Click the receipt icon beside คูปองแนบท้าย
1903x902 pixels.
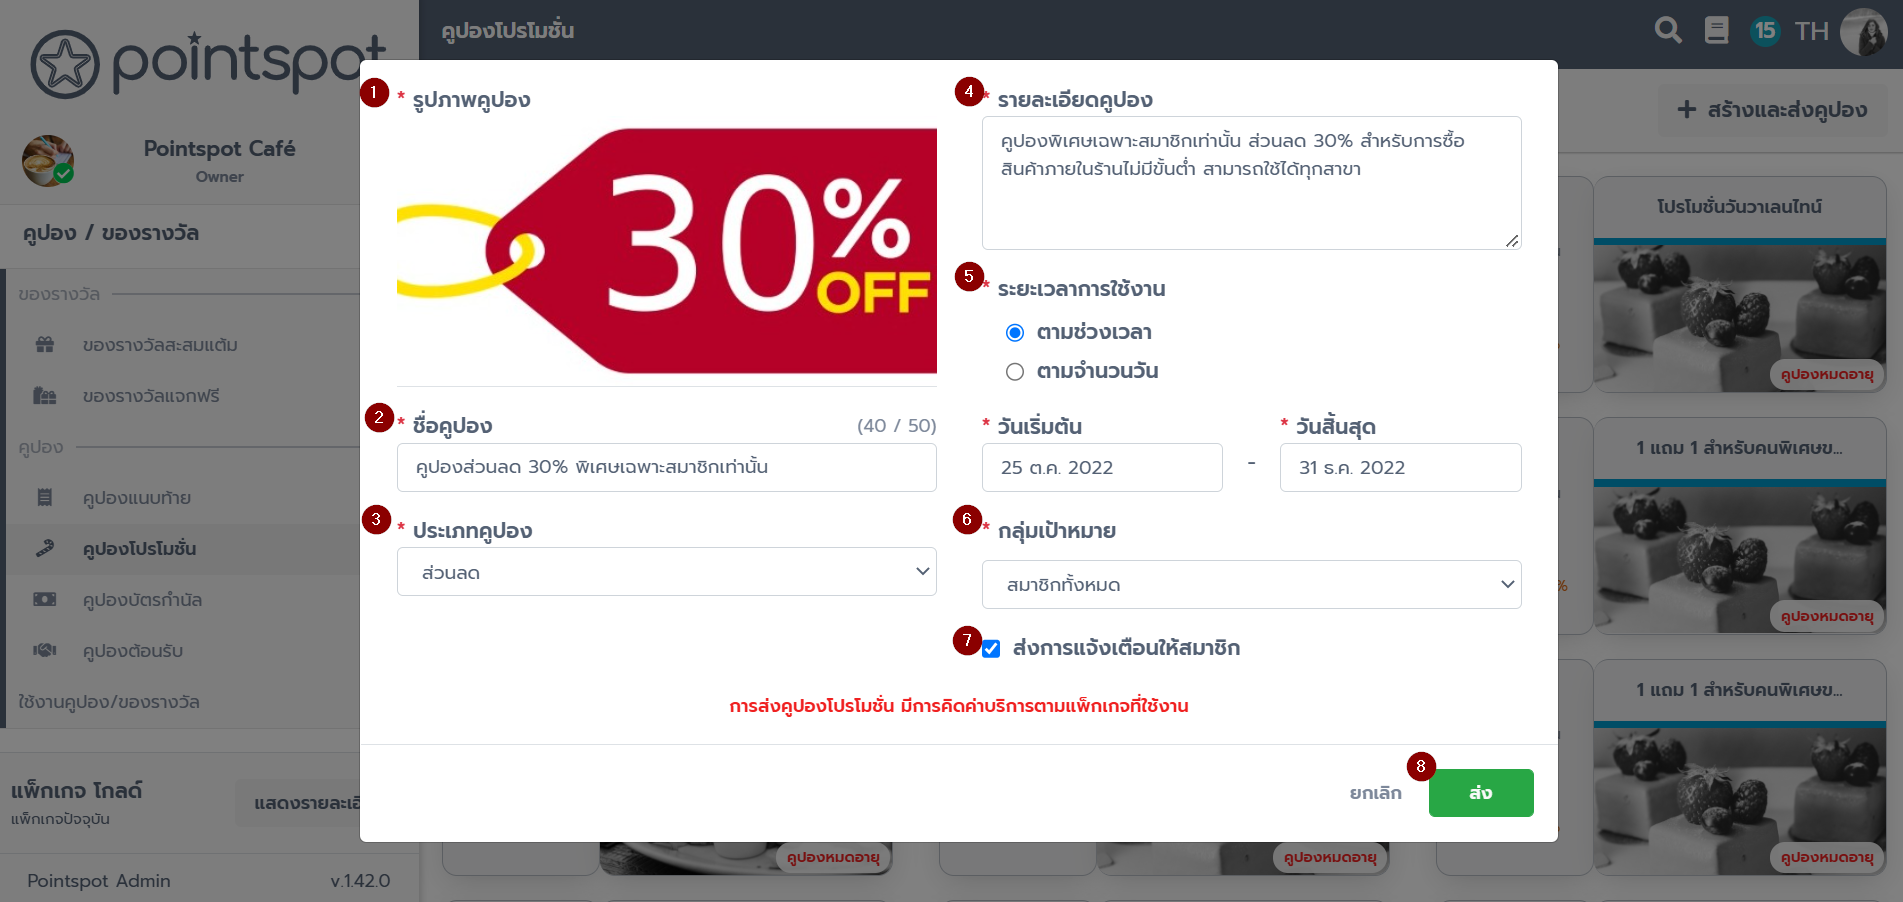coord(45,498)
